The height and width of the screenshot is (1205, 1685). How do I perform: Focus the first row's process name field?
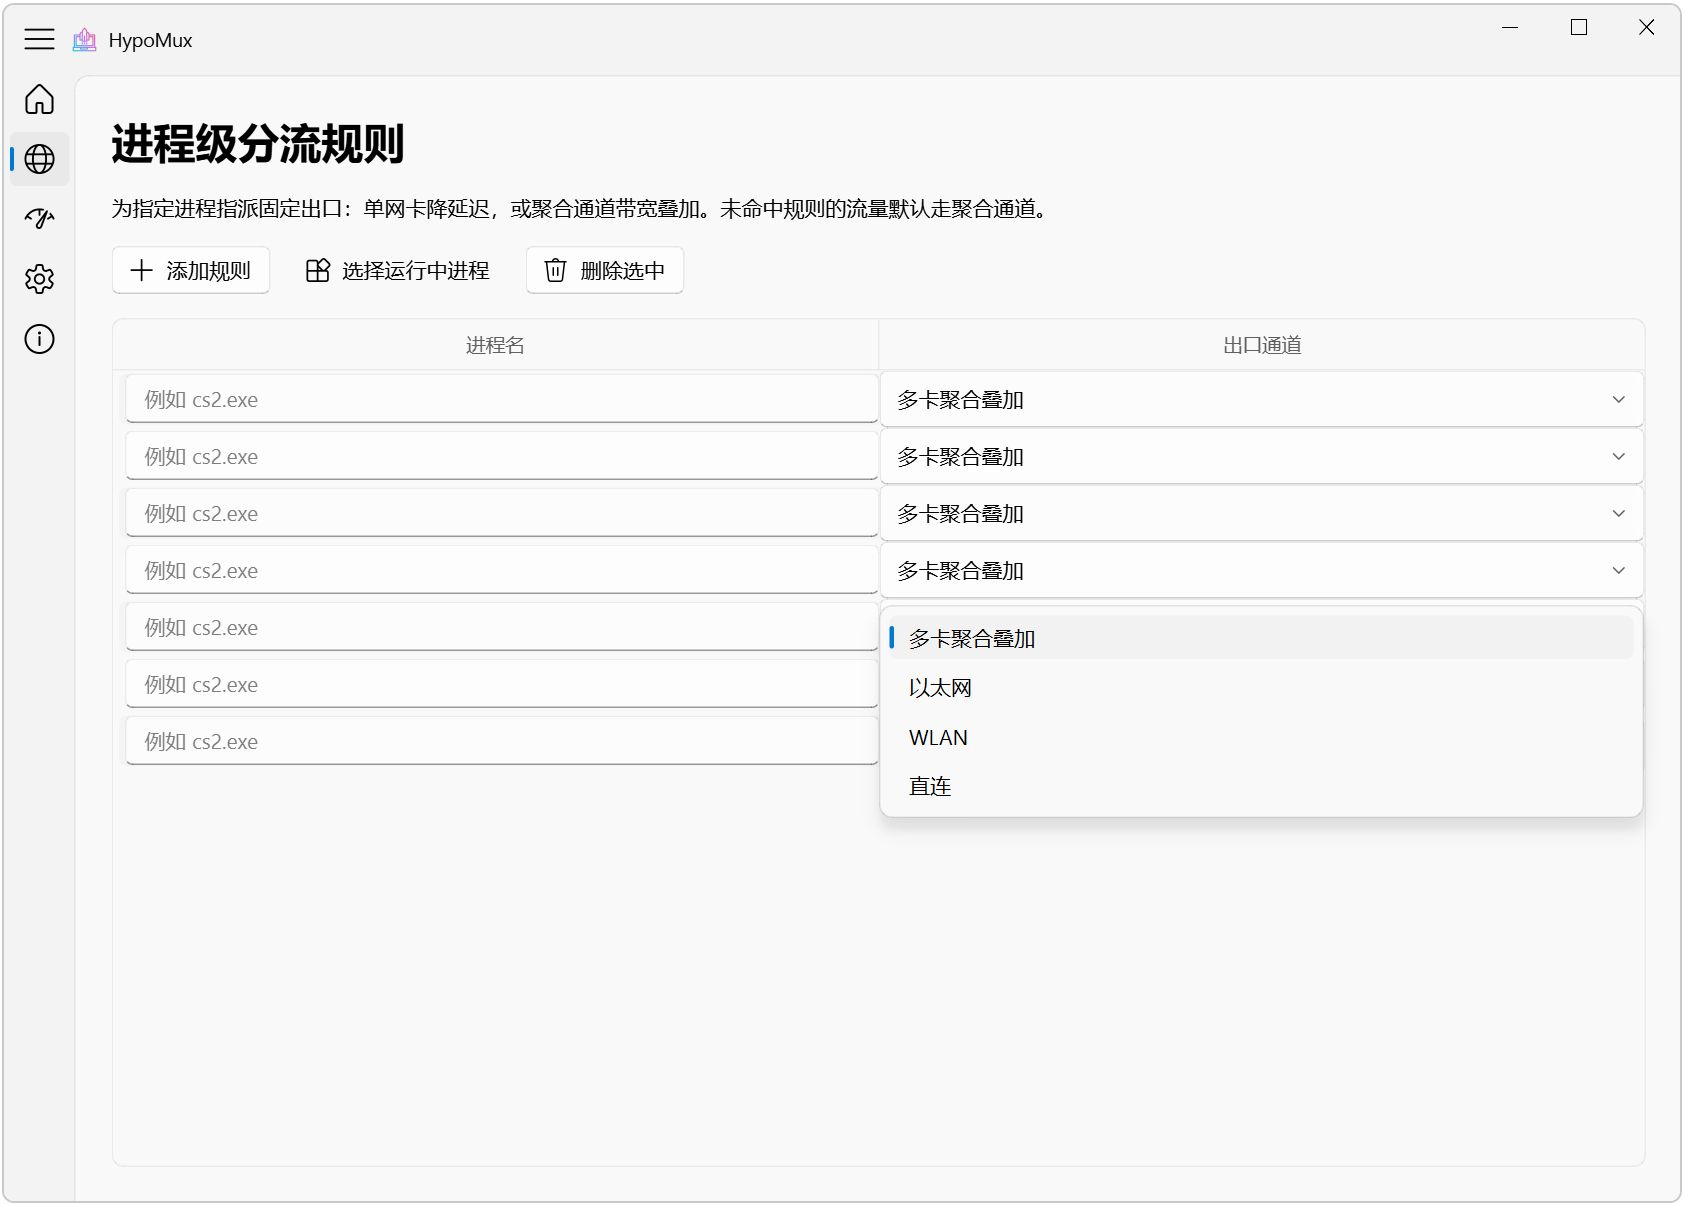(502, 400)
